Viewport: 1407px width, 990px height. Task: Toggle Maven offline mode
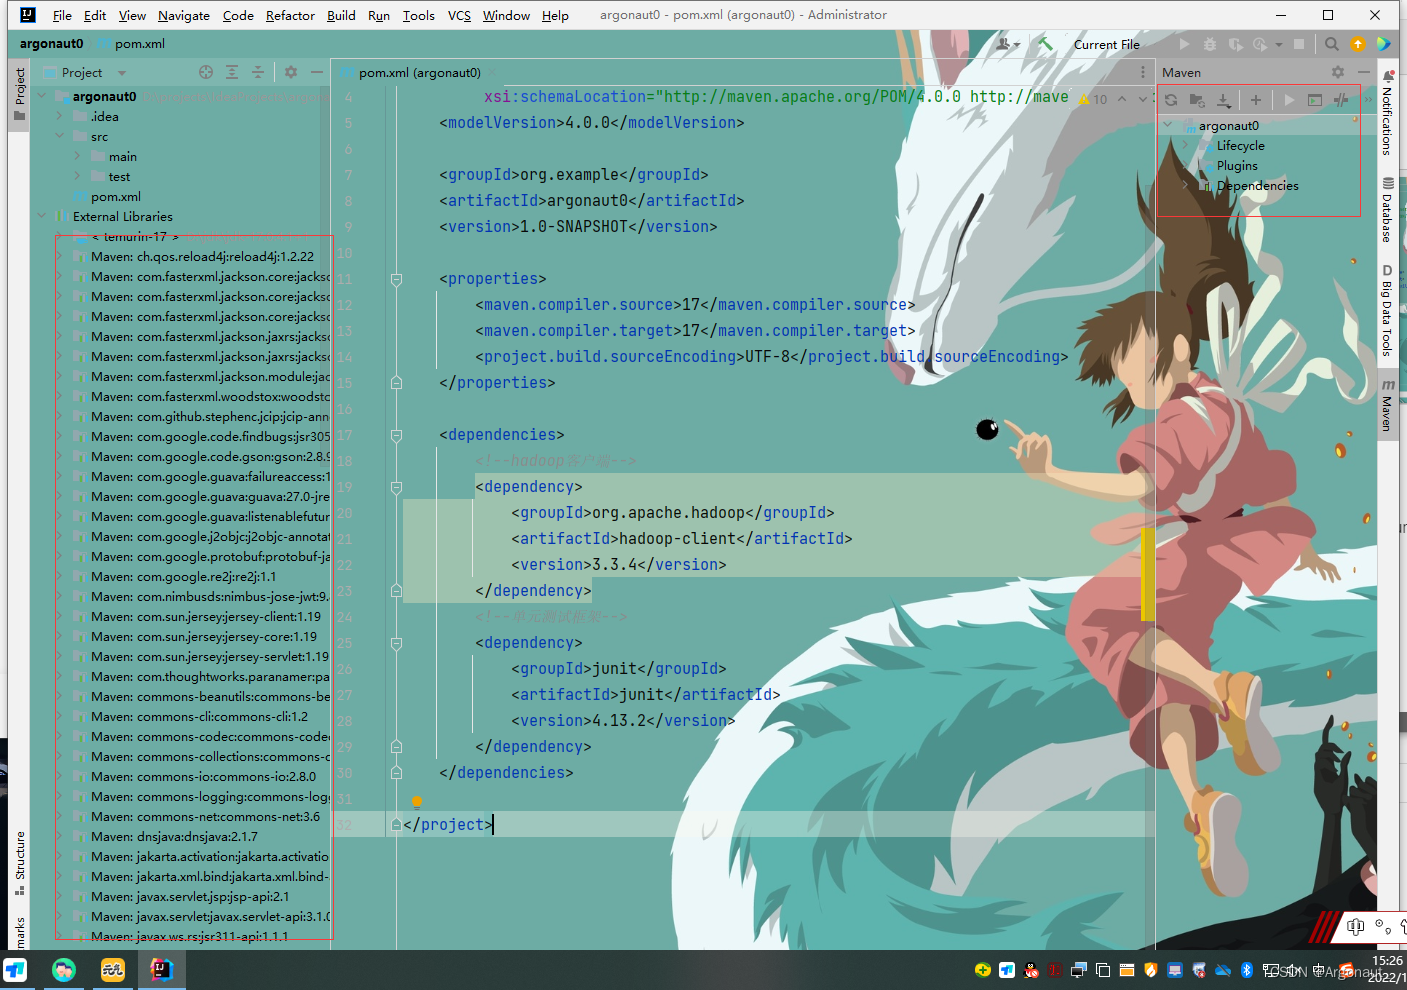[x=1341, y=100]
